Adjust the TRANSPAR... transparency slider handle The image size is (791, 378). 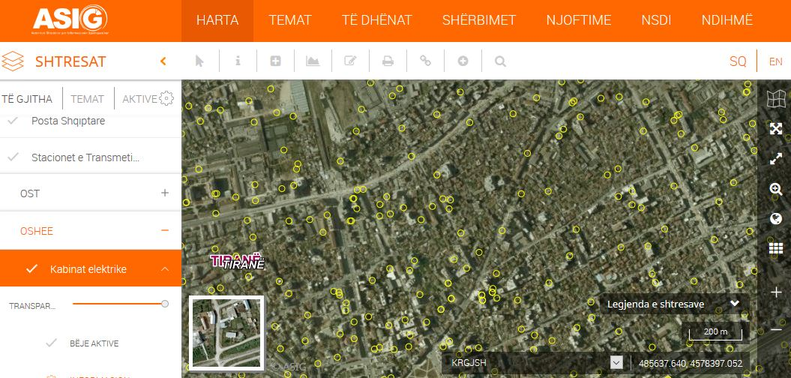pos(164,304)
